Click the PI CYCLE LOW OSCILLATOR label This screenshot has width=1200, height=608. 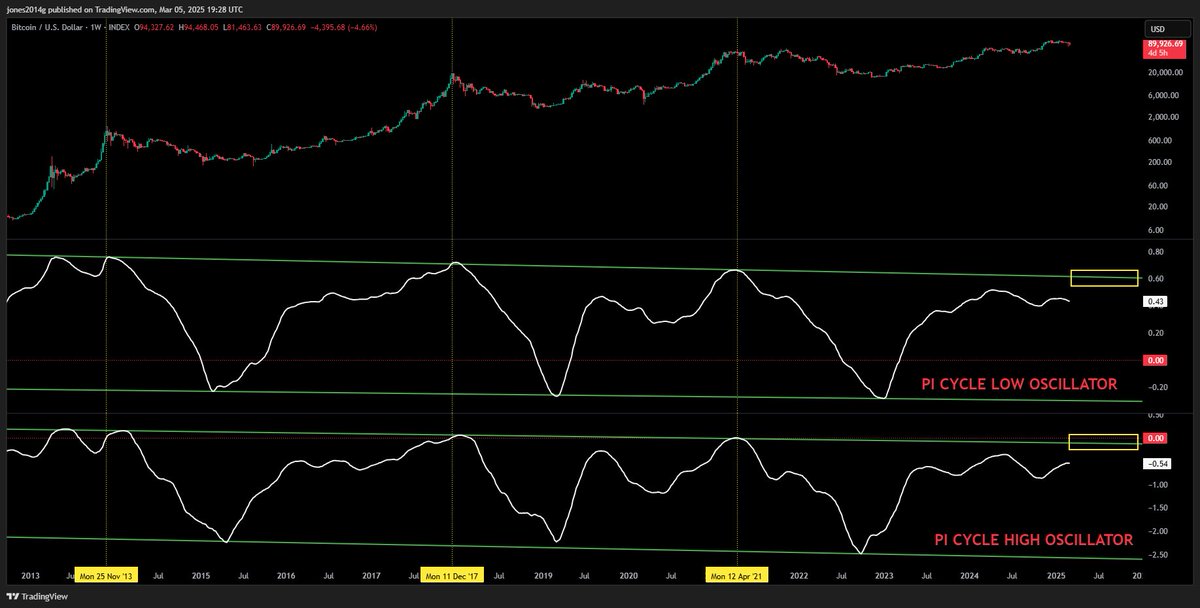[x=1020, y=383]
